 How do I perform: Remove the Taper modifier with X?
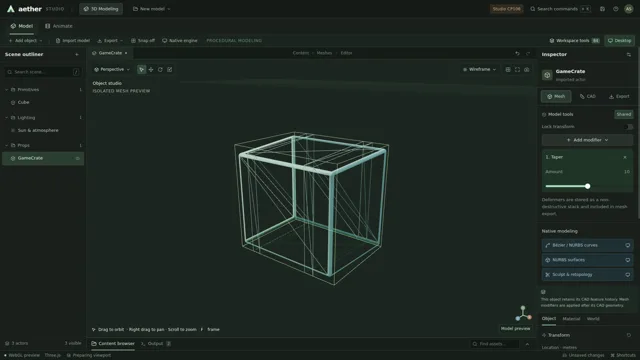click(625, 157)
